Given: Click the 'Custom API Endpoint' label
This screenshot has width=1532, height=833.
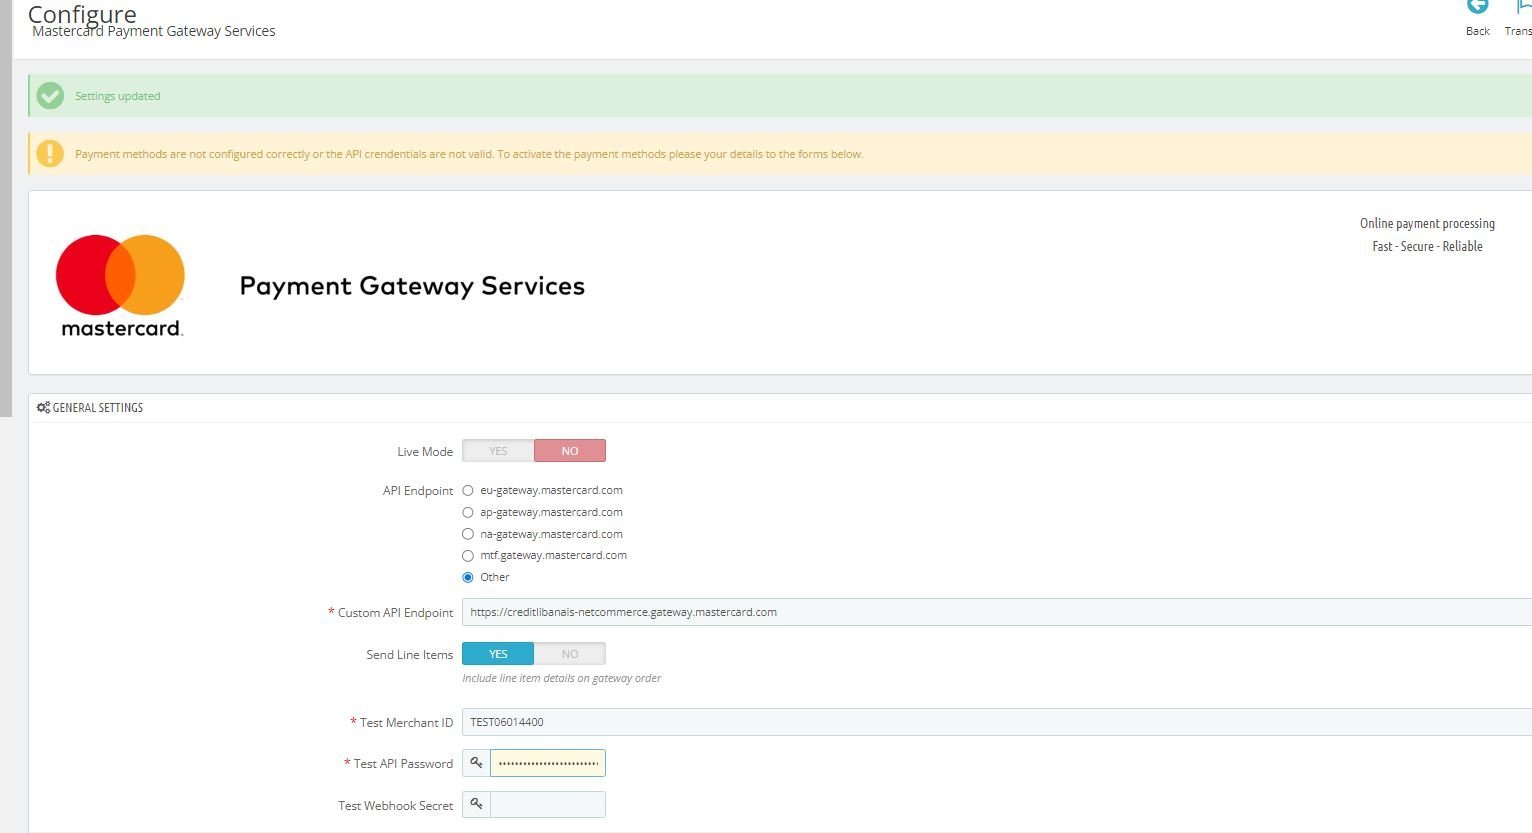Looking at the screenshot, I should tap(395, 613).
